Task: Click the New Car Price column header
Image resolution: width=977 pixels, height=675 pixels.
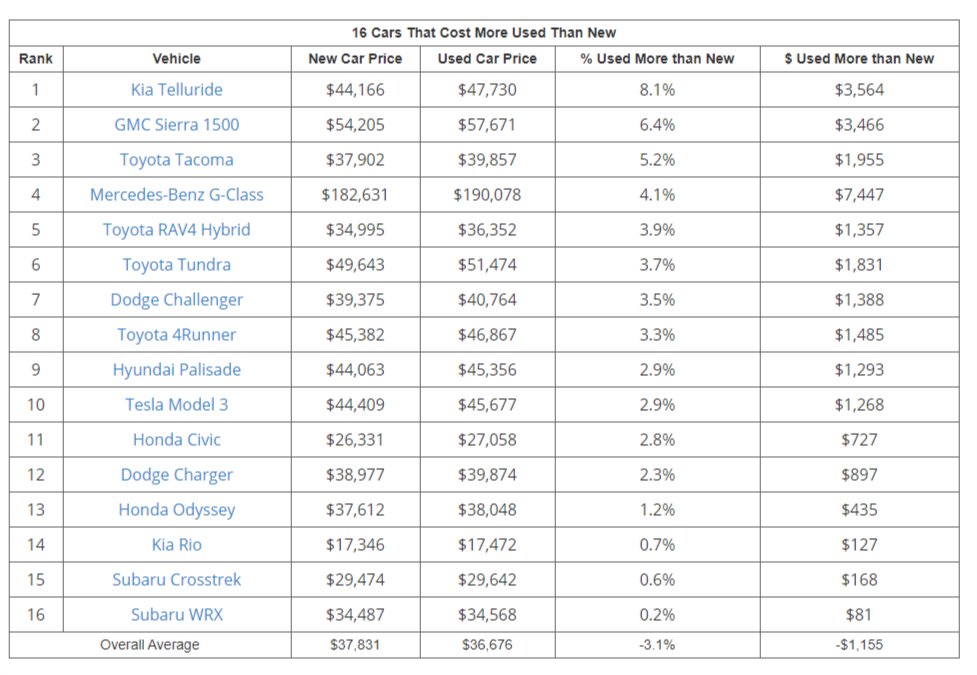Action: pyautogui.click(x=355, y=59)
